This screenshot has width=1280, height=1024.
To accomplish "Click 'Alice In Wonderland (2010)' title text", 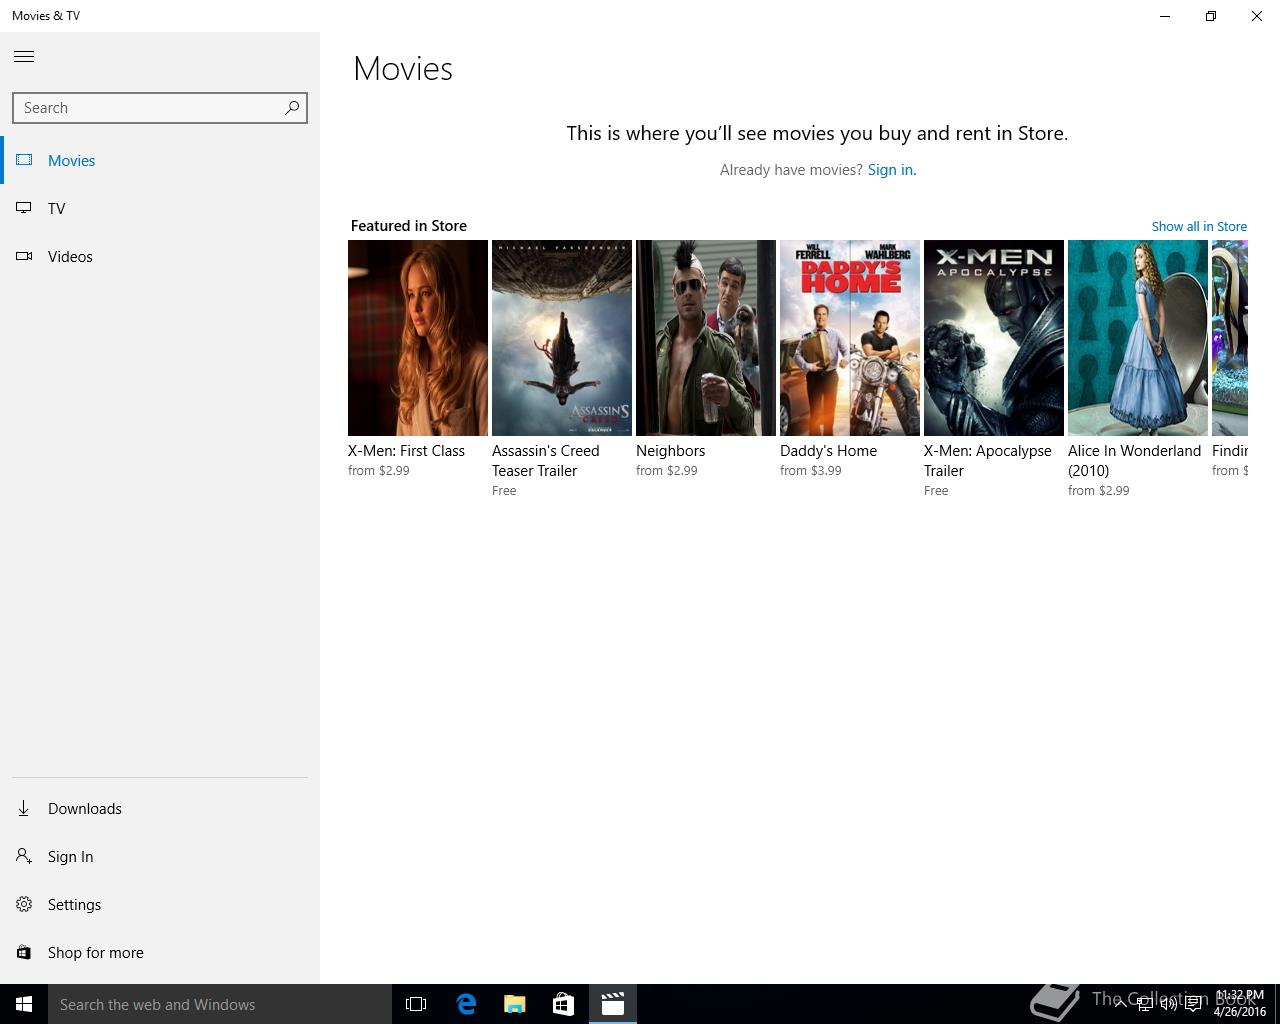I will [1135, 461].
